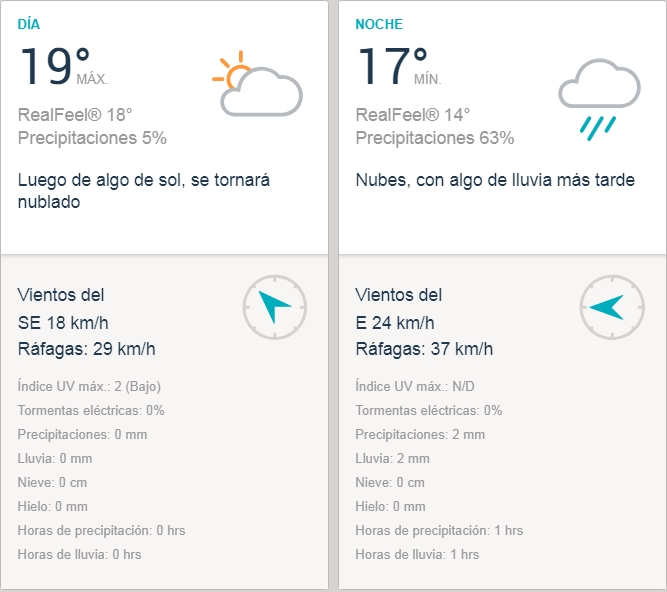Click the partly sunny weather icon
Screen dimensions: 667x592
(x=257, y=84)
